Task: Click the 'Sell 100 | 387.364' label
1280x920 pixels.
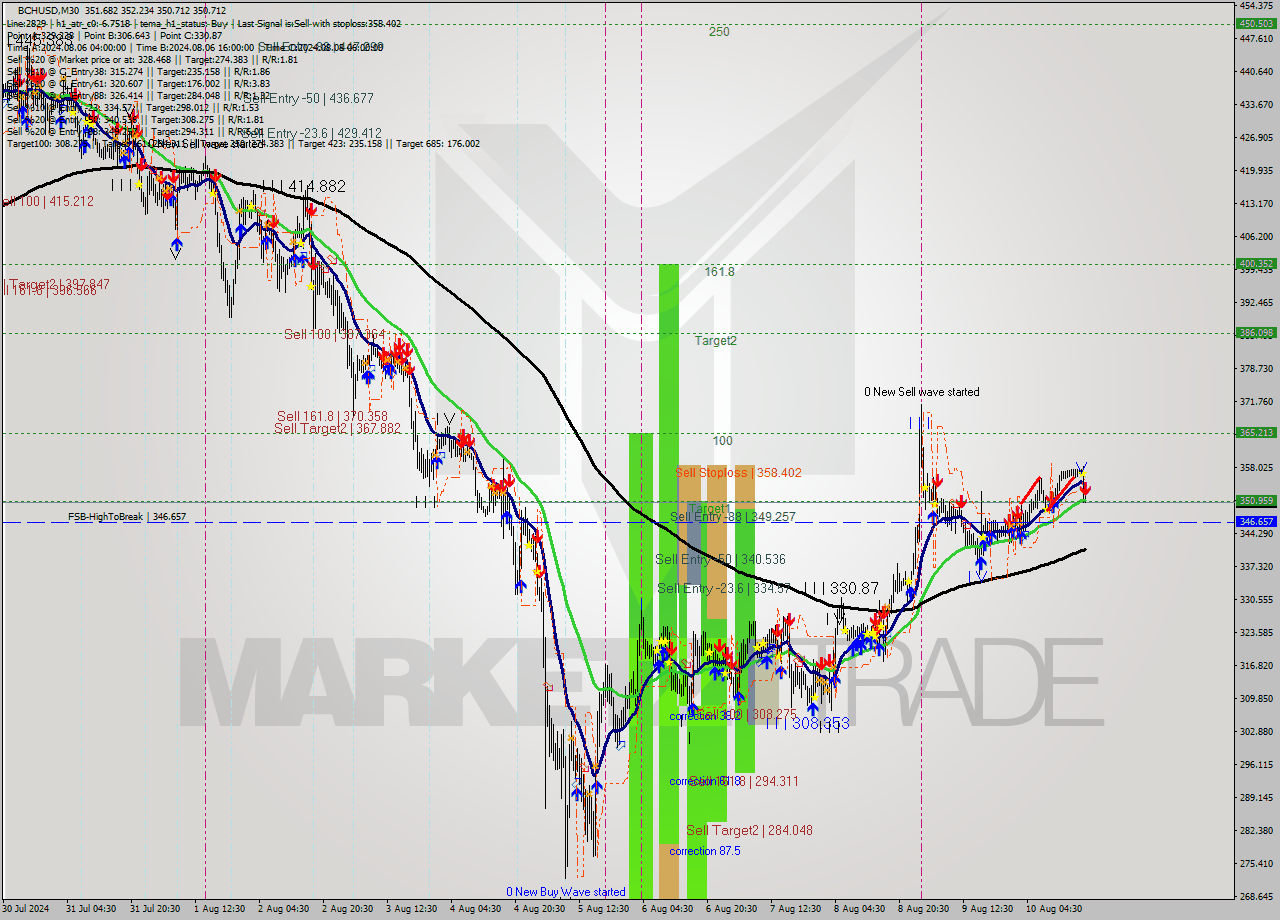Action: click(335, 334)
